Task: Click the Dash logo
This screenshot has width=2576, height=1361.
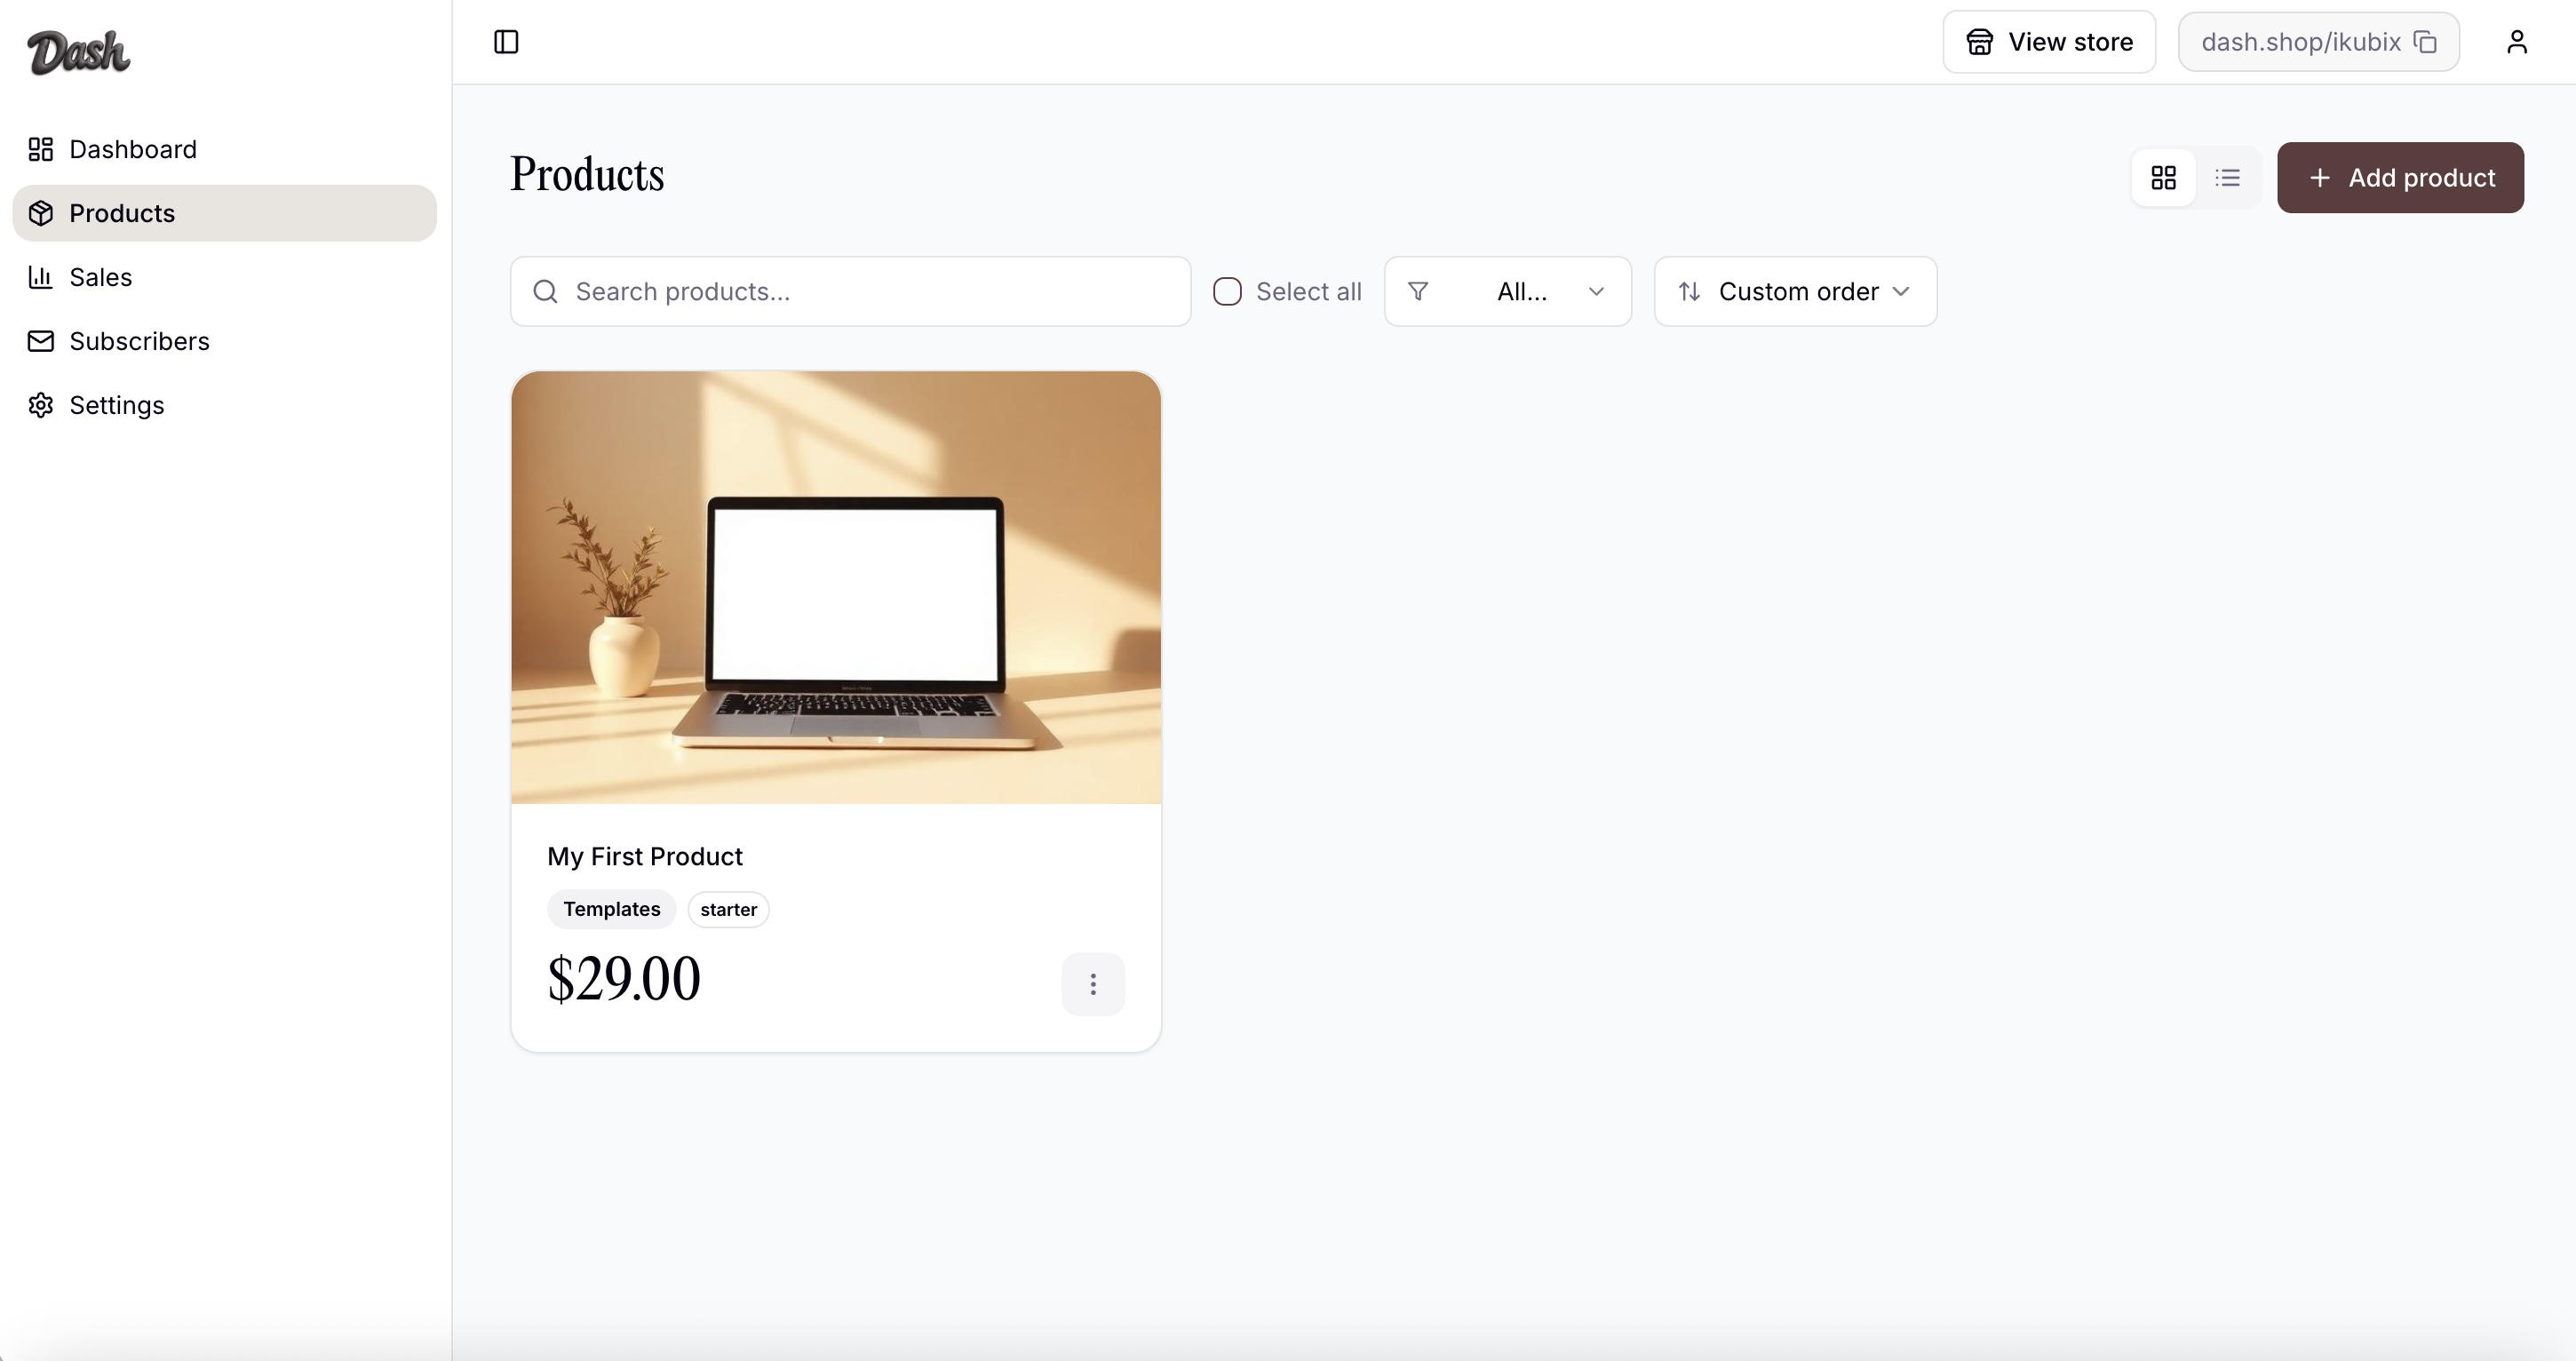Action: (78, 52)
